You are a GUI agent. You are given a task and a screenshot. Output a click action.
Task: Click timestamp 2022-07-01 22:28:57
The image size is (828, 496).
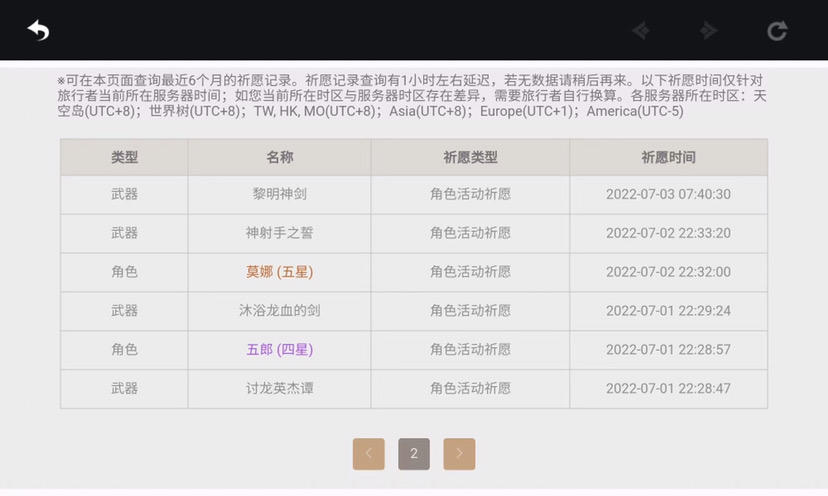669,349
